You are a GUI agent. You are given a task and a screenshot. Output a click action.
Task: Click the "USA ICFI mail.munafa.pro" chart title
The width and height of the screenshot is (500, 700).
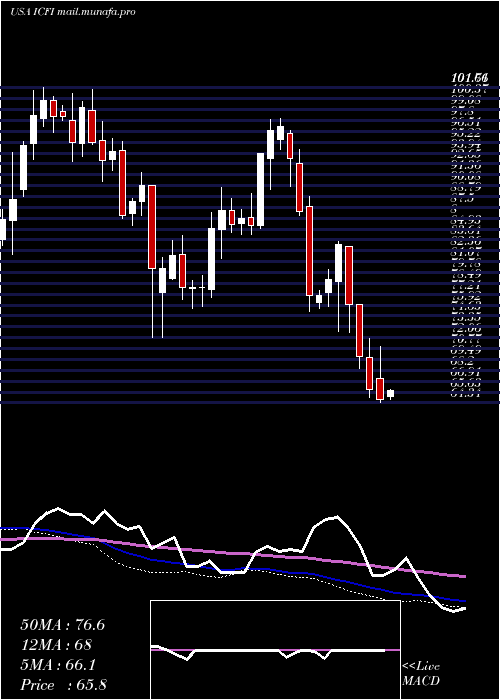pyautogui.click(x=73, y=12)
